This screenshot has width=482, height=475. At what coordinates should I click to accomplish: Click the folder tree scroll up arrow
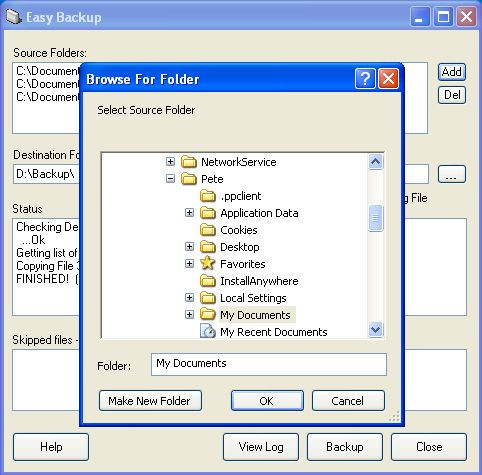[375, 162]
